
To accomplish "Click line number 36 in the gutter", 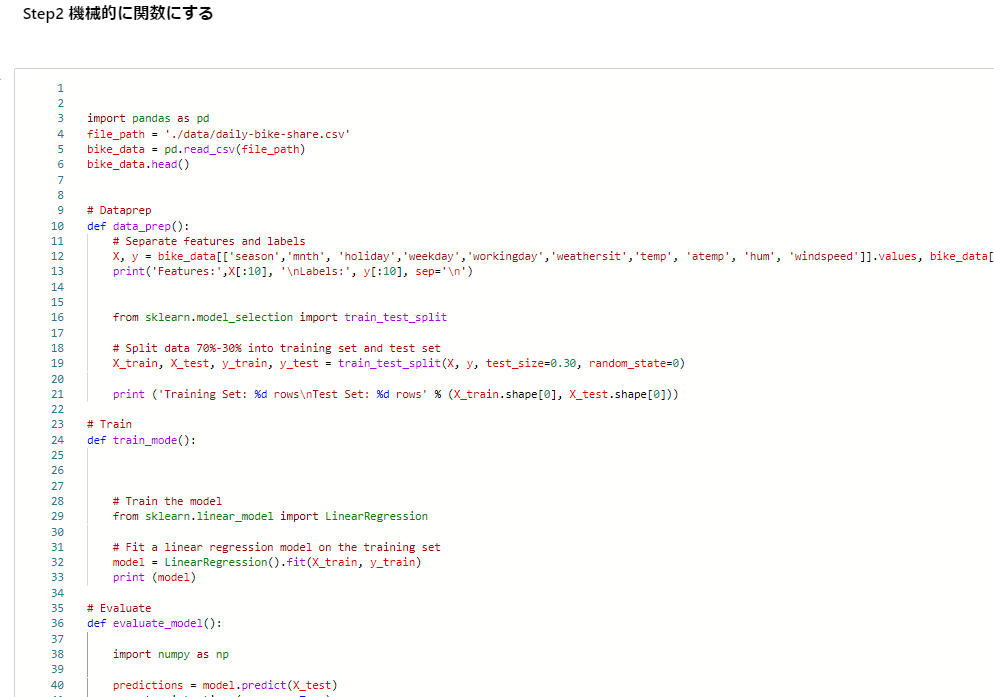I will (58, 623).
